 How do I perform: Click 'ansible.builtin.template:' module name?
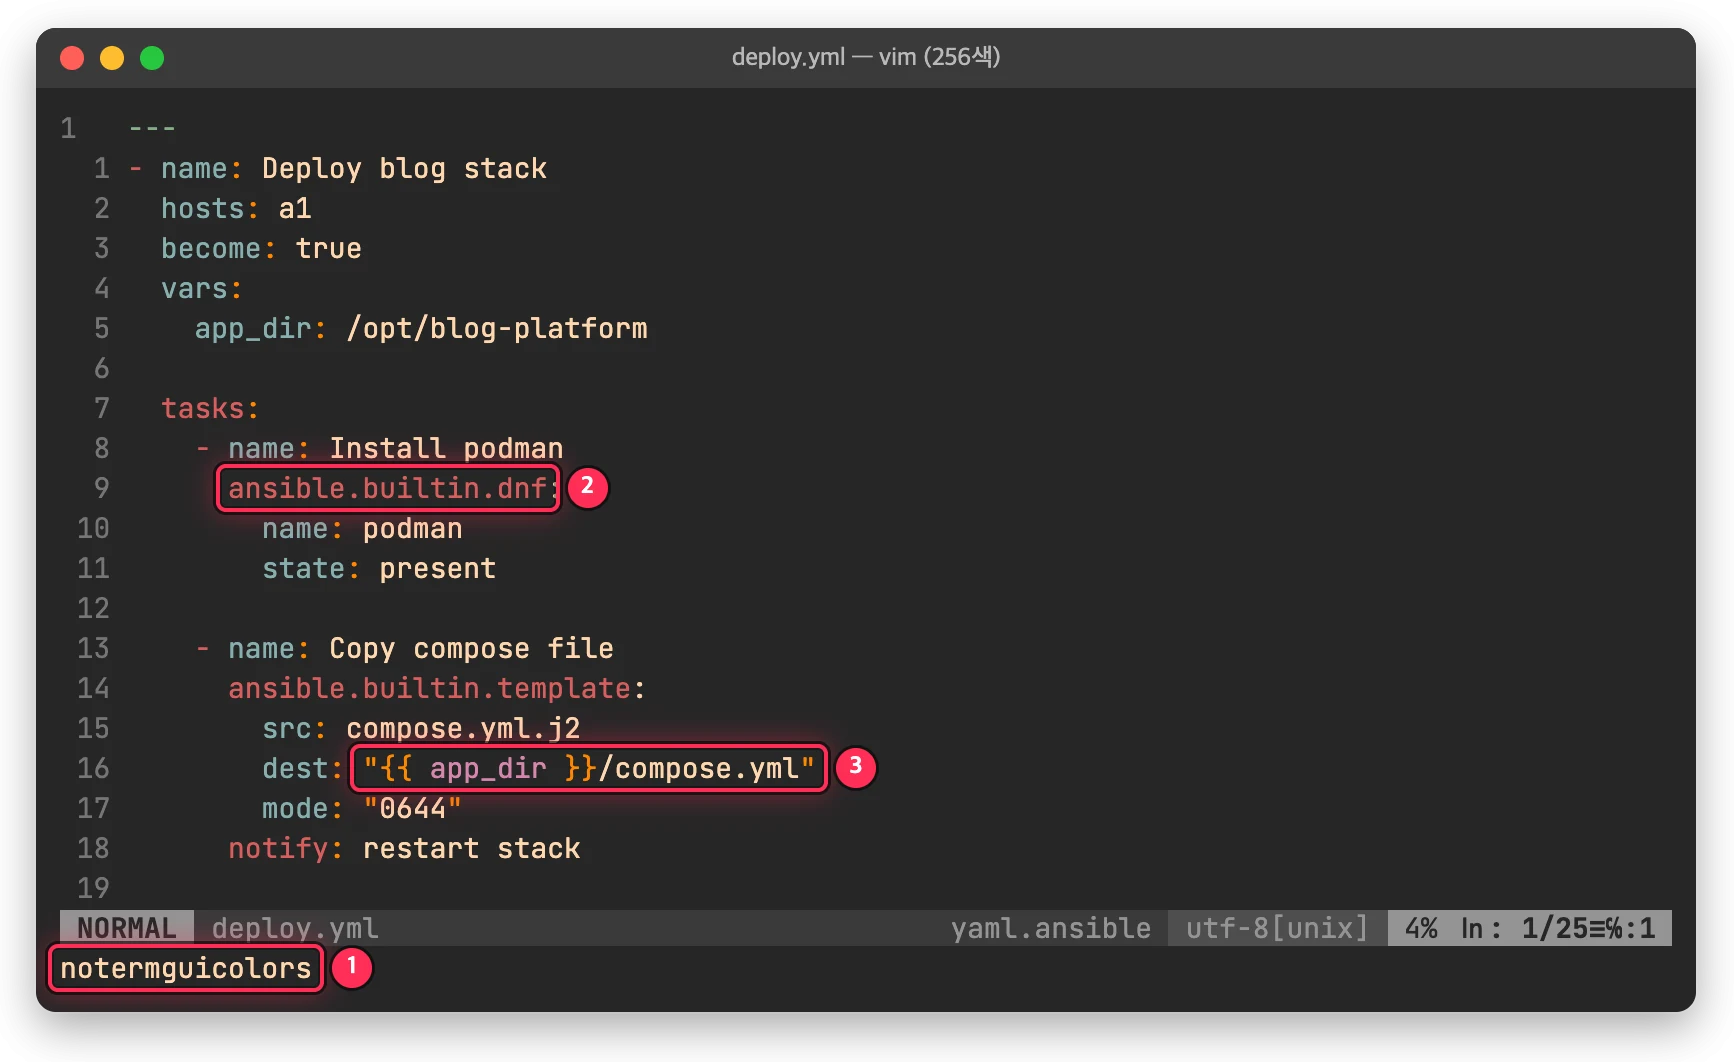437,688
